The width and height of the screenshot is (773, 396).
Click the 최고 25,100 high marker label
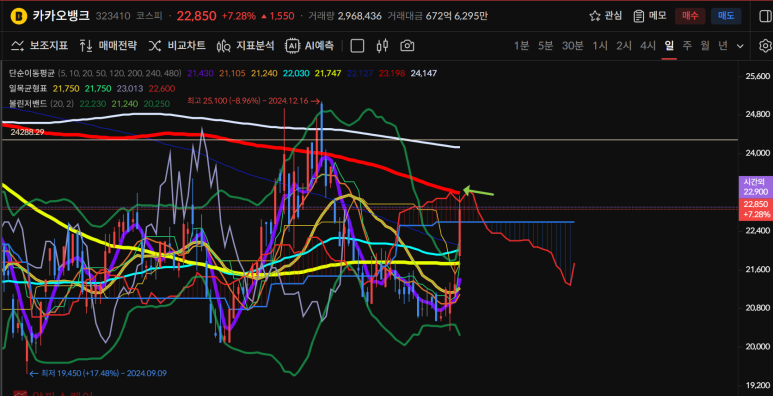[253, 101]
